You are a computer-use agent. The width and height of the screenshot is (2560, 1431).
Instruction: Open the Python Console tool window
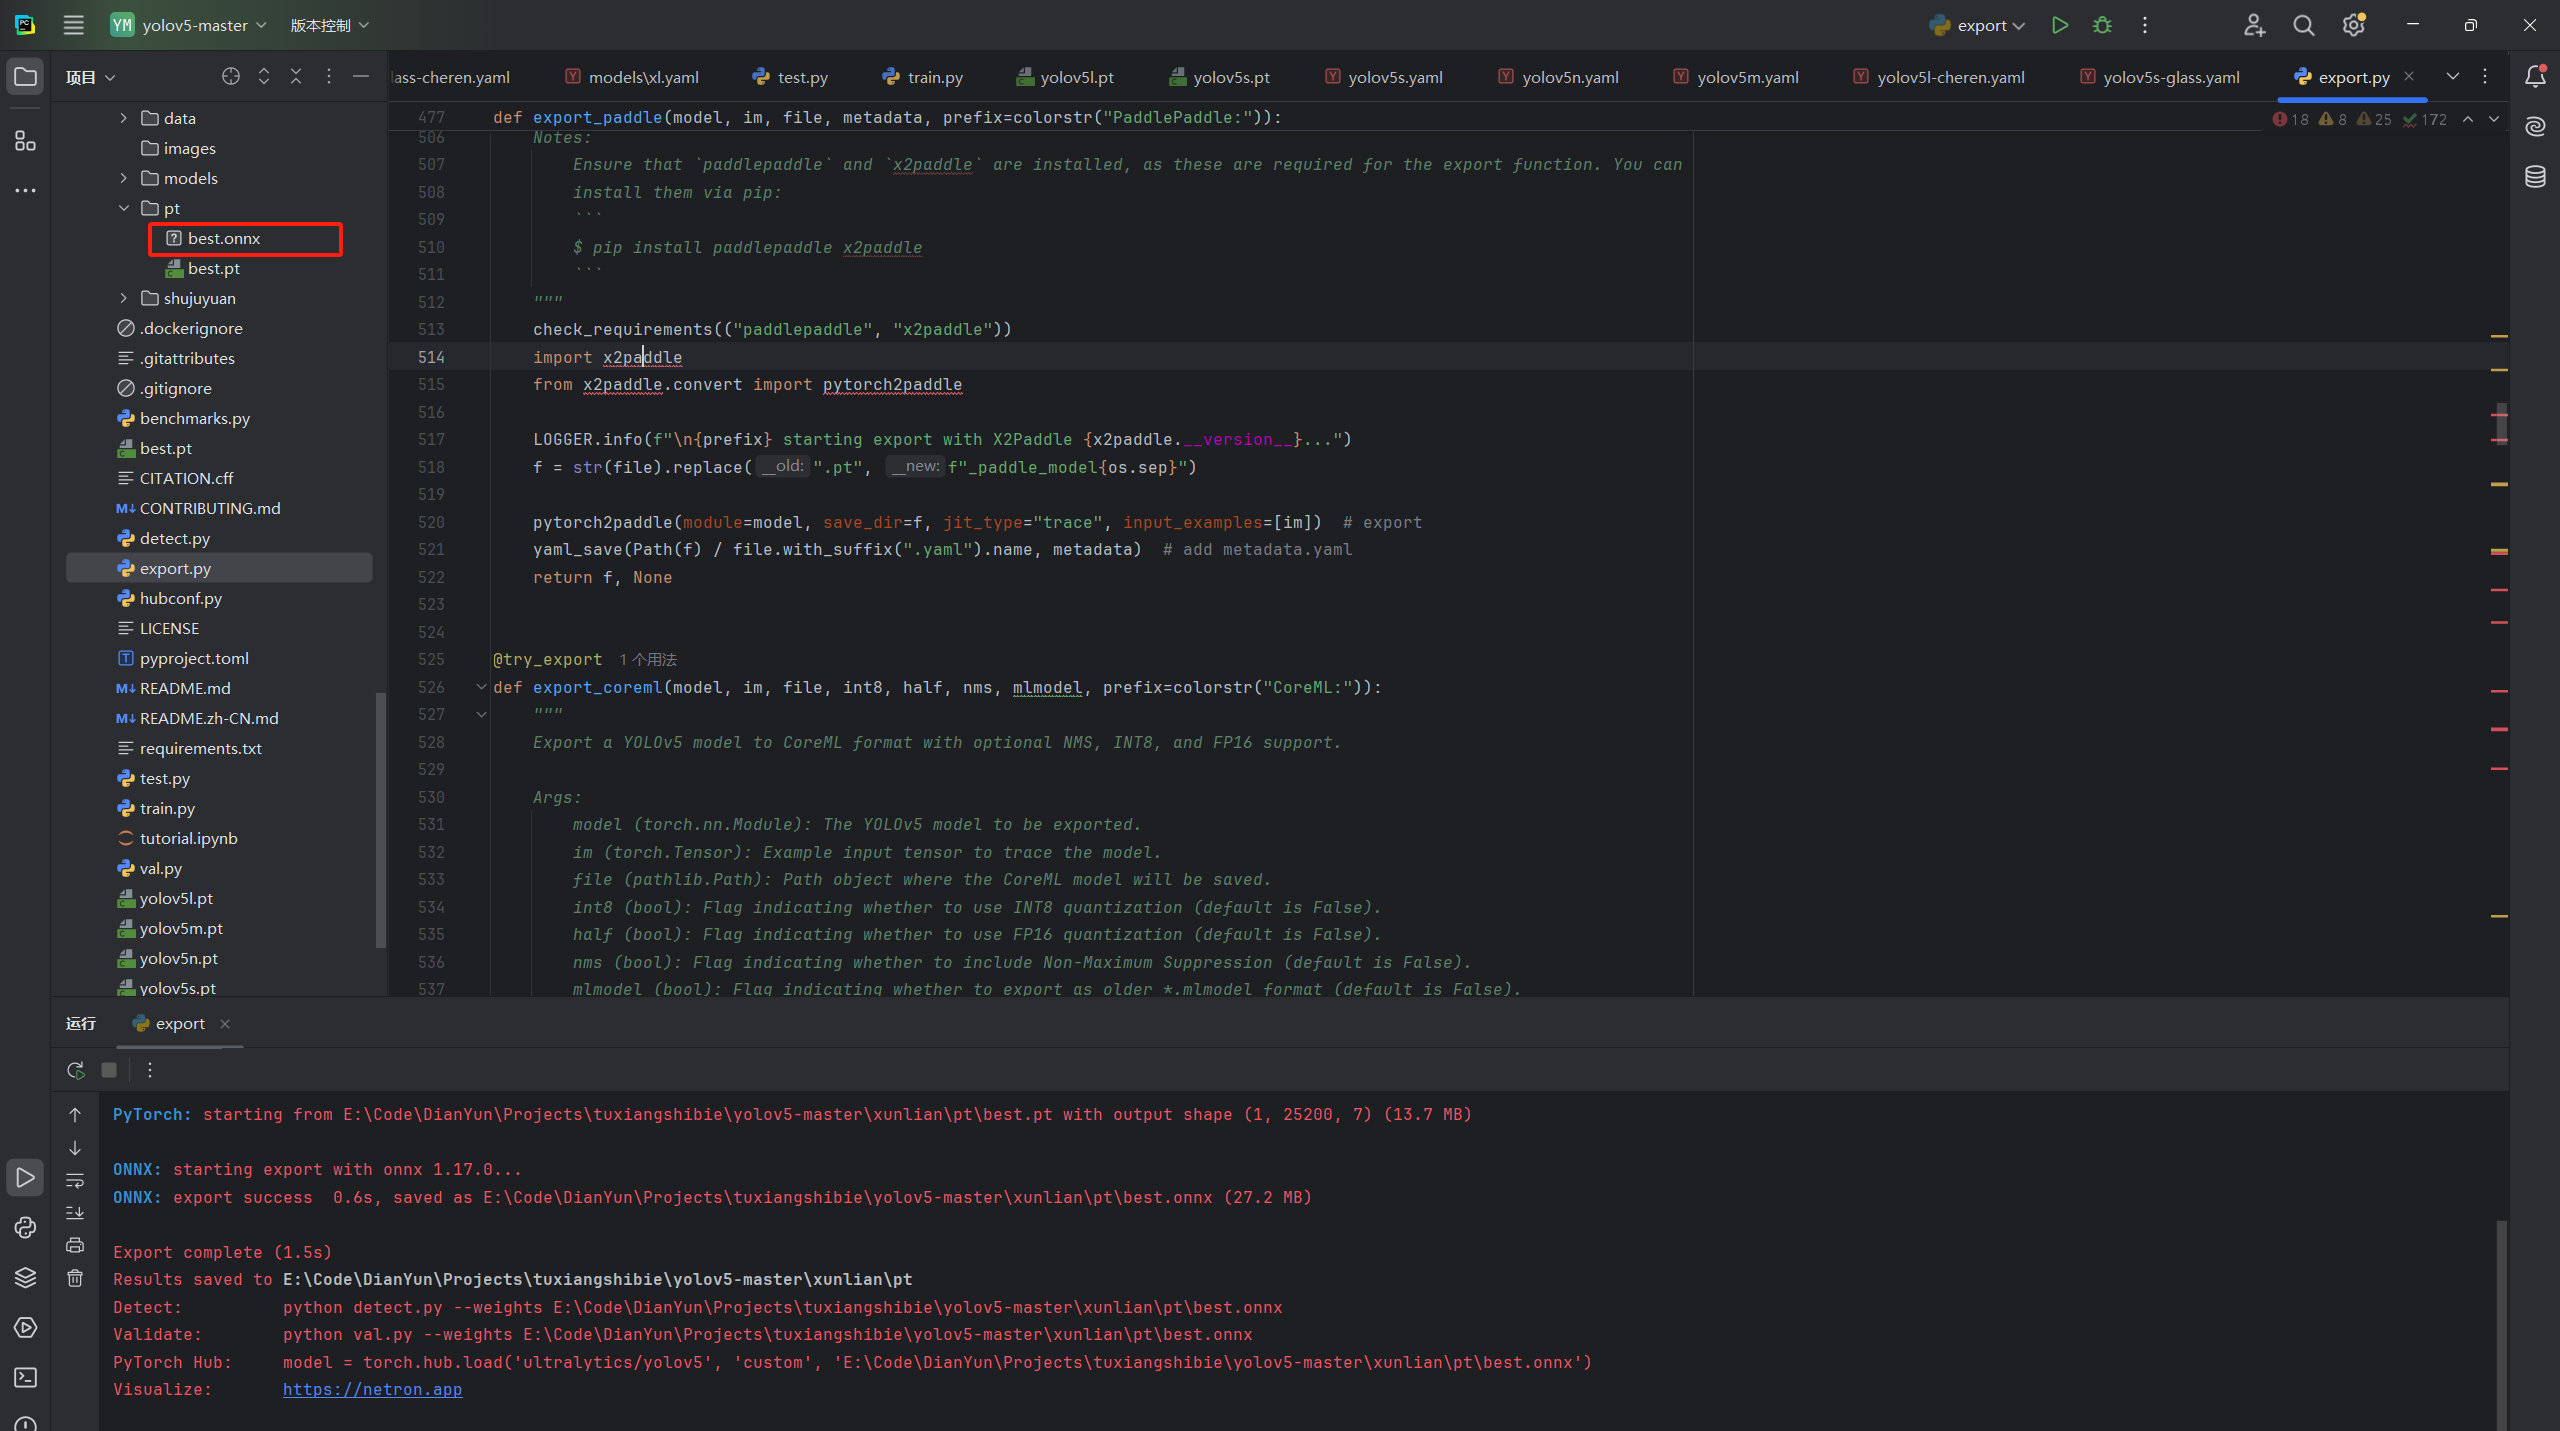(x=25, y=1228)
